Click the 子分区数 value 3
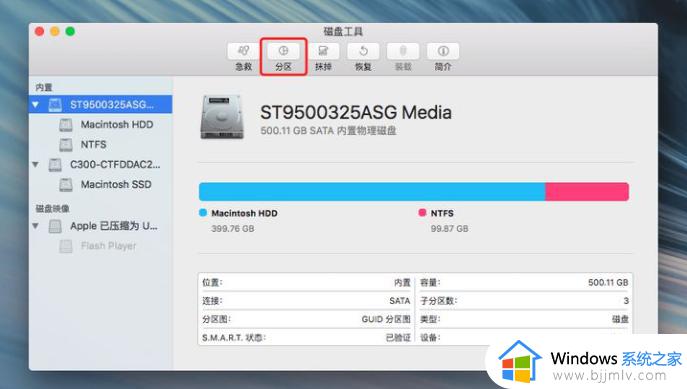Image resolution: width=687 pixels, height=389 pixels. [626, 301]
